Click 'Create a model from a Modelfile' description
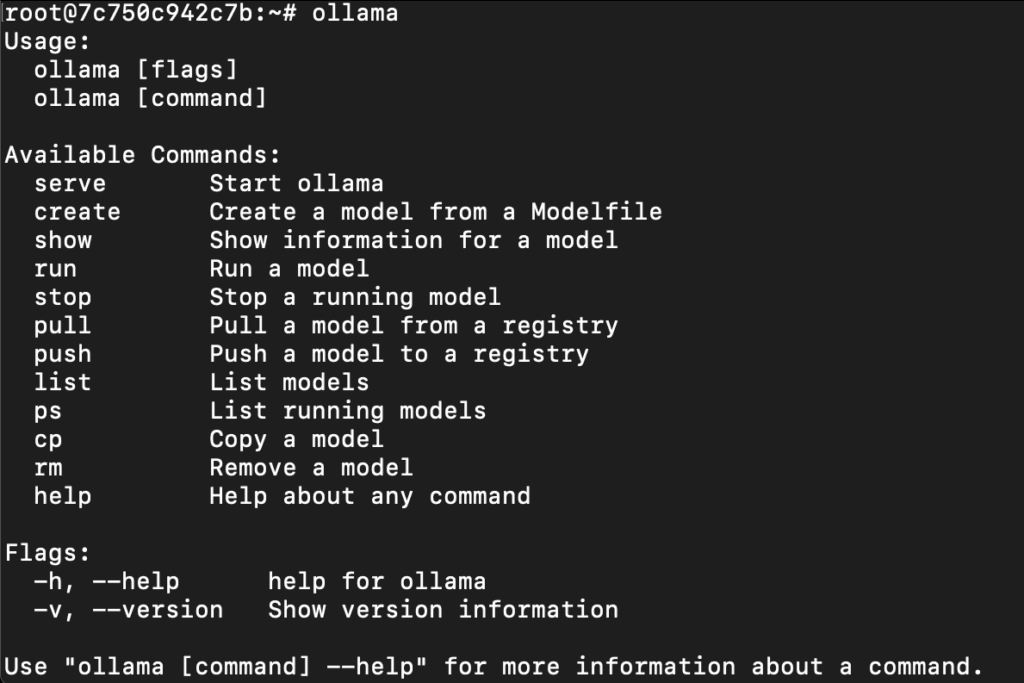The height and width of the screenshot is (683, 1024). [x=435, y=212]
